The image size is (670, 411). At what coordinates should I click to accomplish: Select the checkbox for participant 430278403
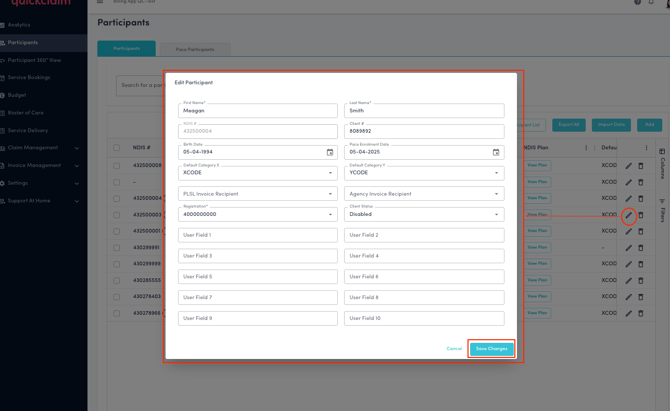[117, 297]
